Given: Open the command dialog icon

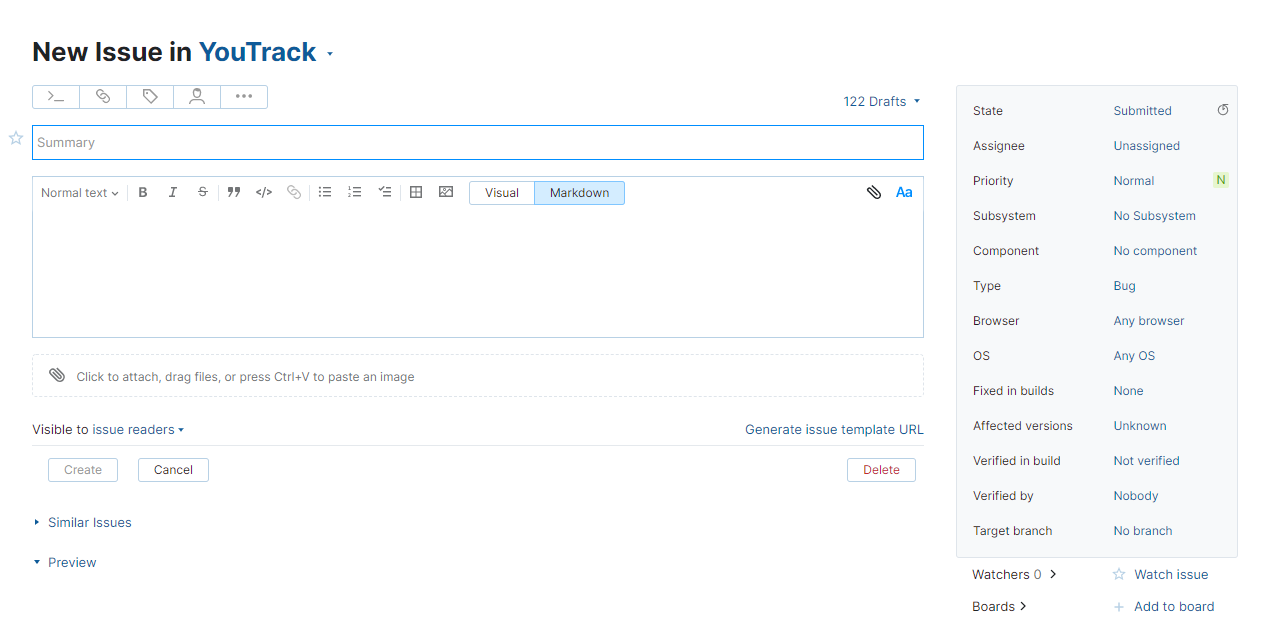Looking at the screenshot, I should tap(56, 97).
